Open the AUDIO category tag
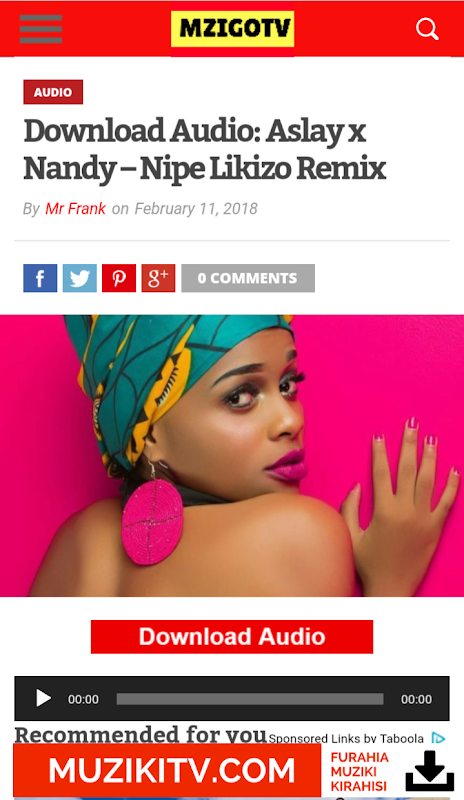464x800 pixels. point(53,92)
